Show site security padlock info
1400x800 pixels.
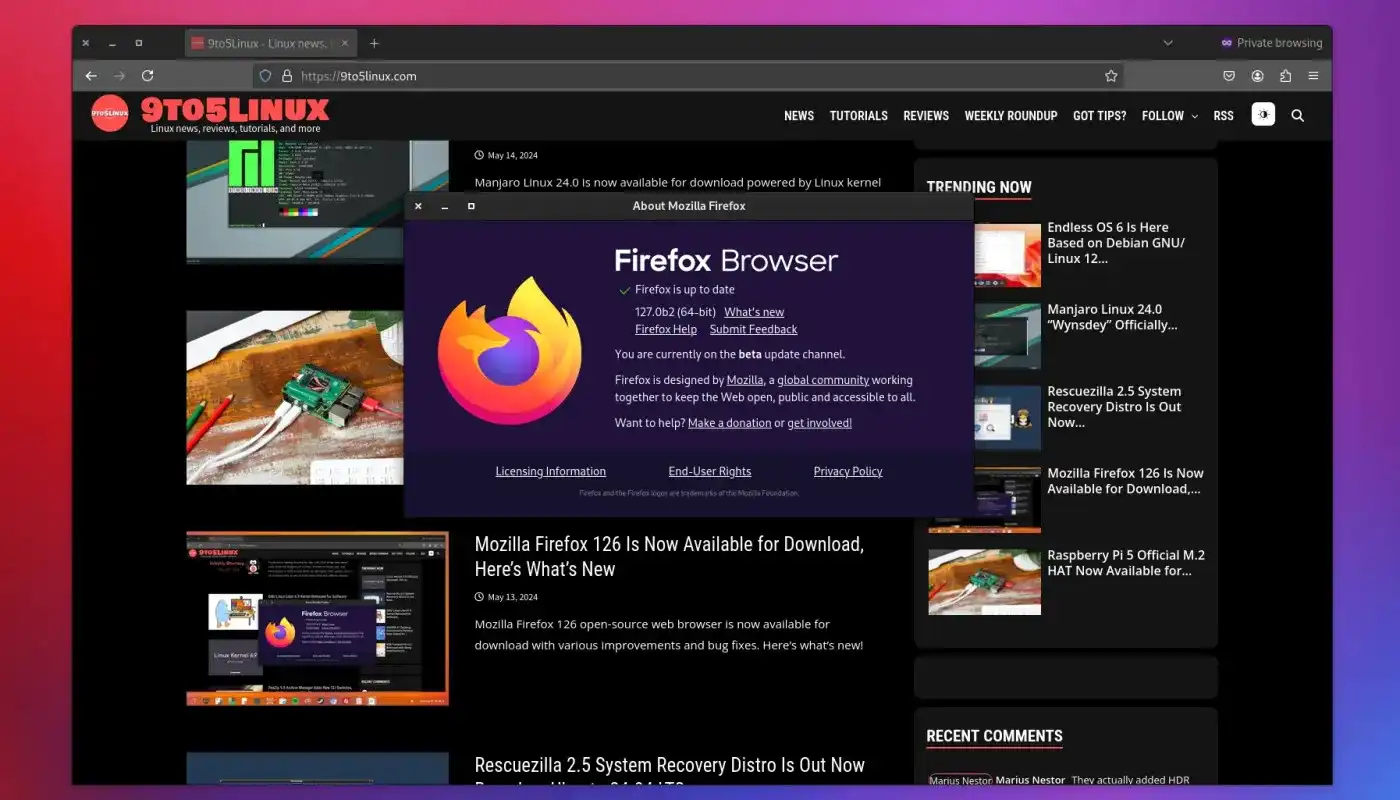287,76
